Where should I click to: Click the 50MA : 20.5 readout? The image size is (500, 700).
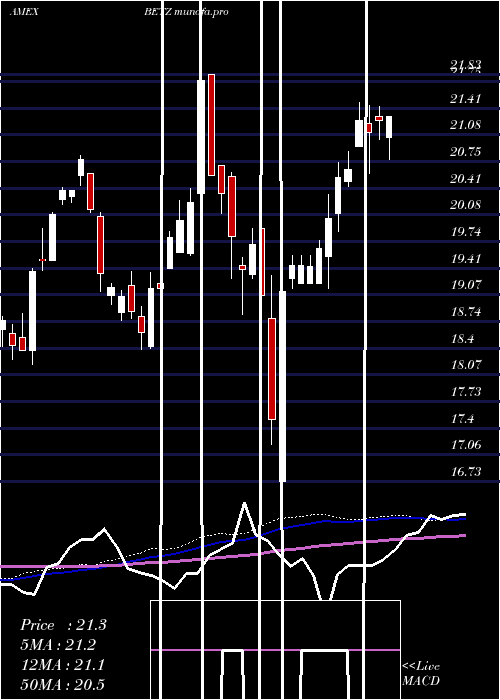(x=63, y=684)
